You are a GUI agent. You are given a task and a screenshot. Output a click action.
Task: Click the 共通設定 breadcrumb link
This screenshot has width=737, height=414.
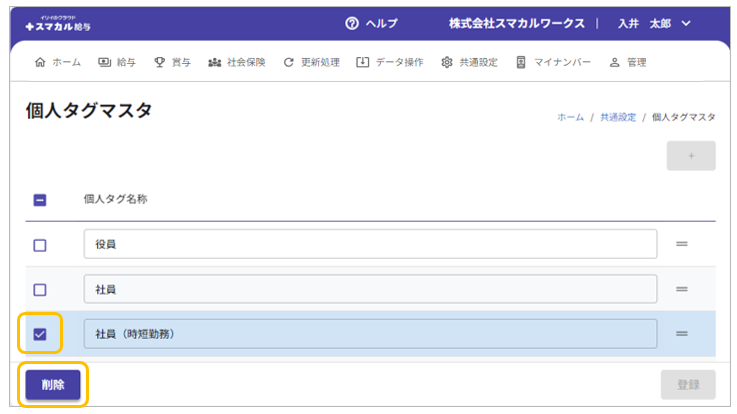pos(617,117)
